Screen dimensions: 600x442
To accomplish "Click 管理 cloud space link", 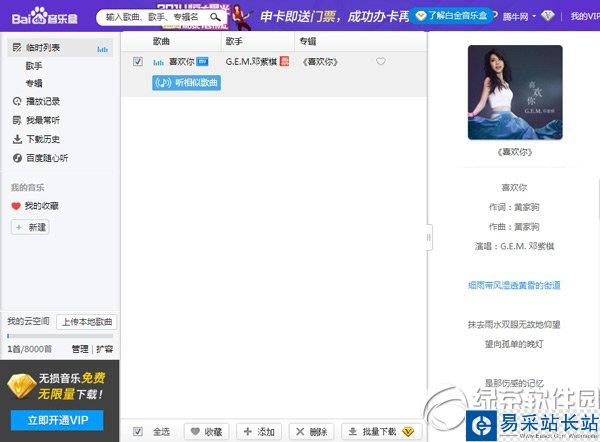I will pos(80,349).
